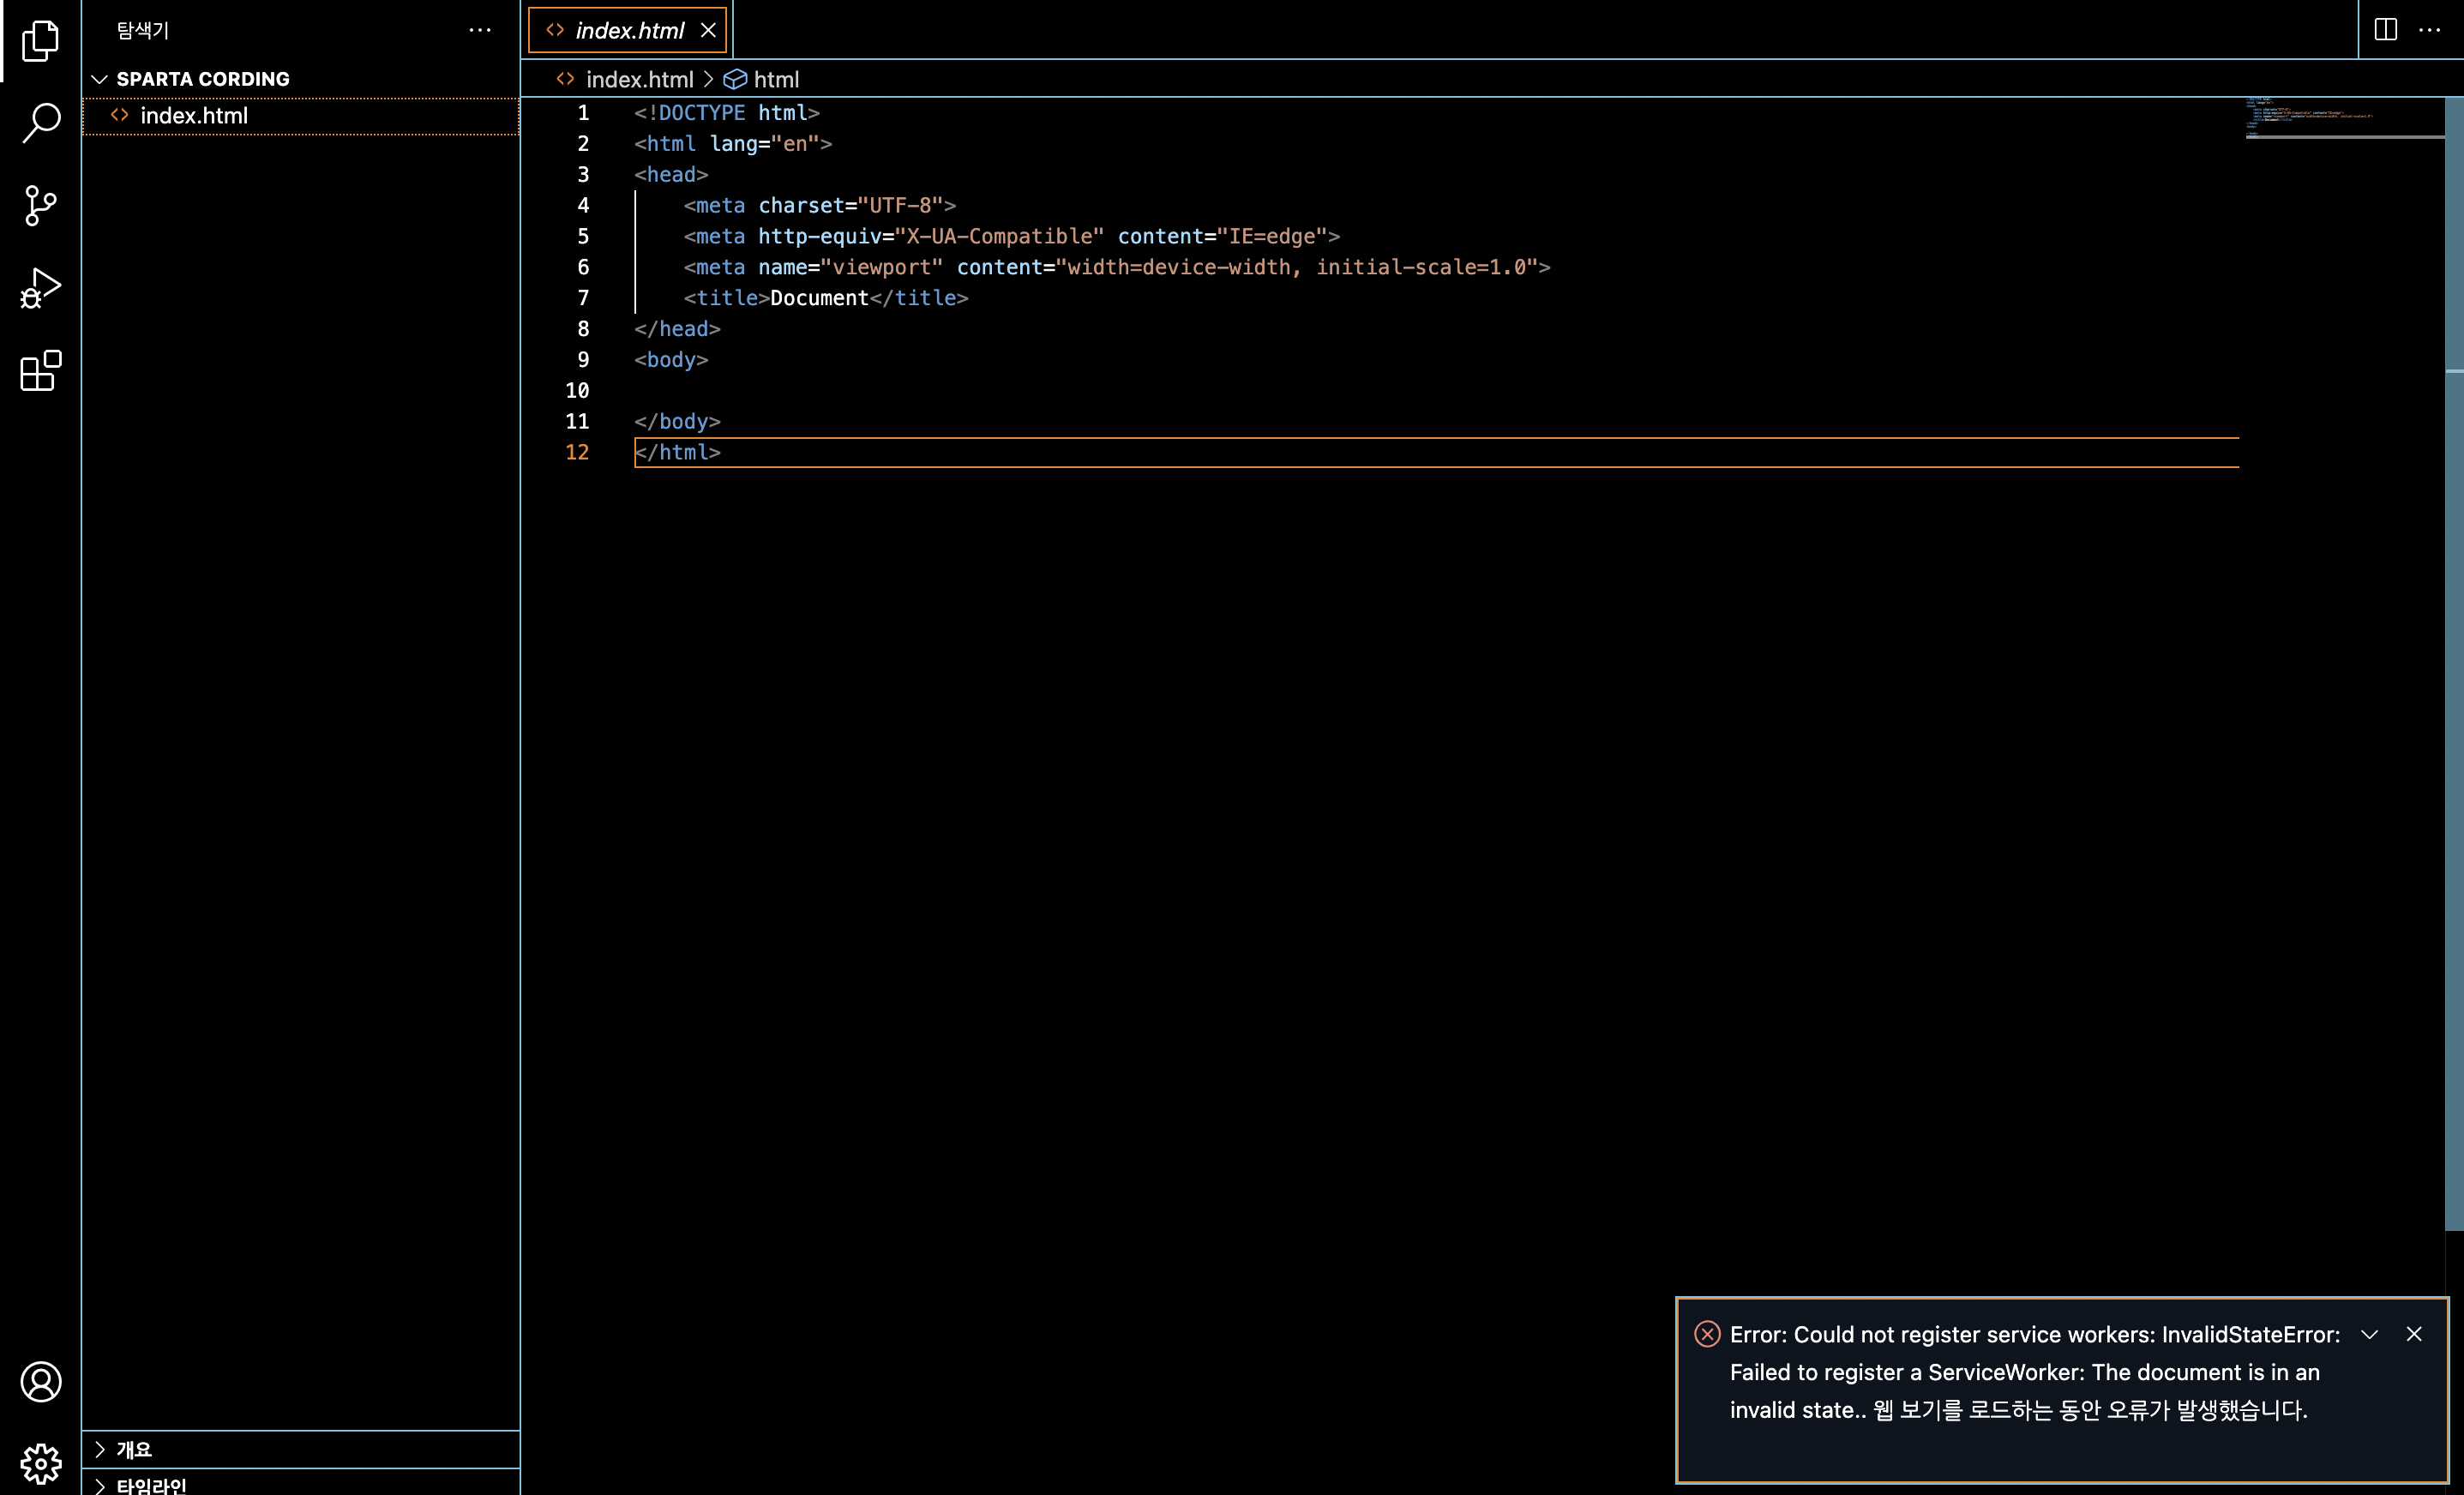Place cursor on the DOCTYPE line
Screen dimensions: 2464x1495
click(727, 113)
